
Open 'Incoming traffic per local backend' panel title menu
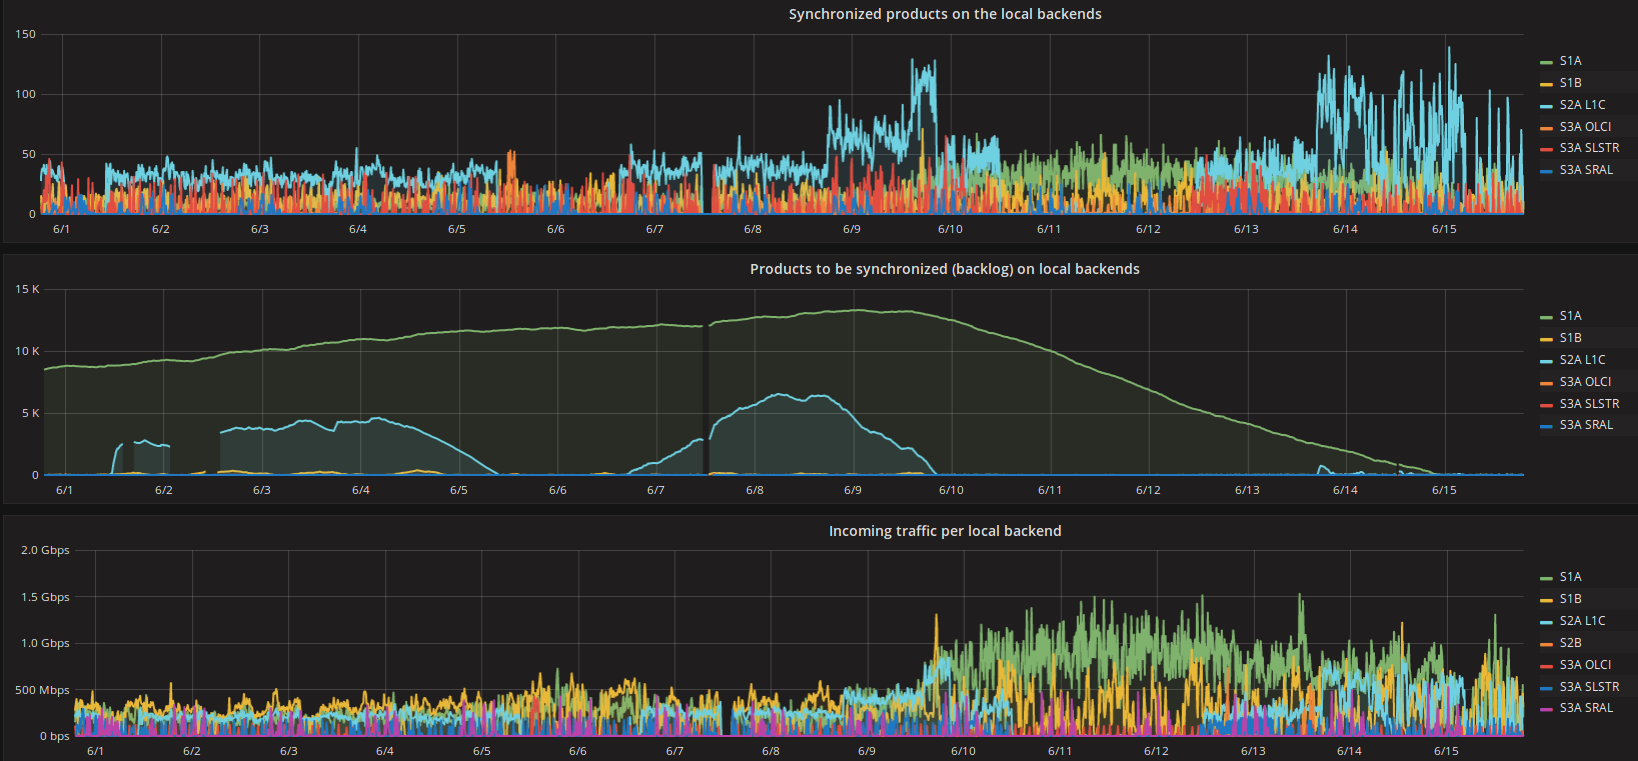(944, 531)
